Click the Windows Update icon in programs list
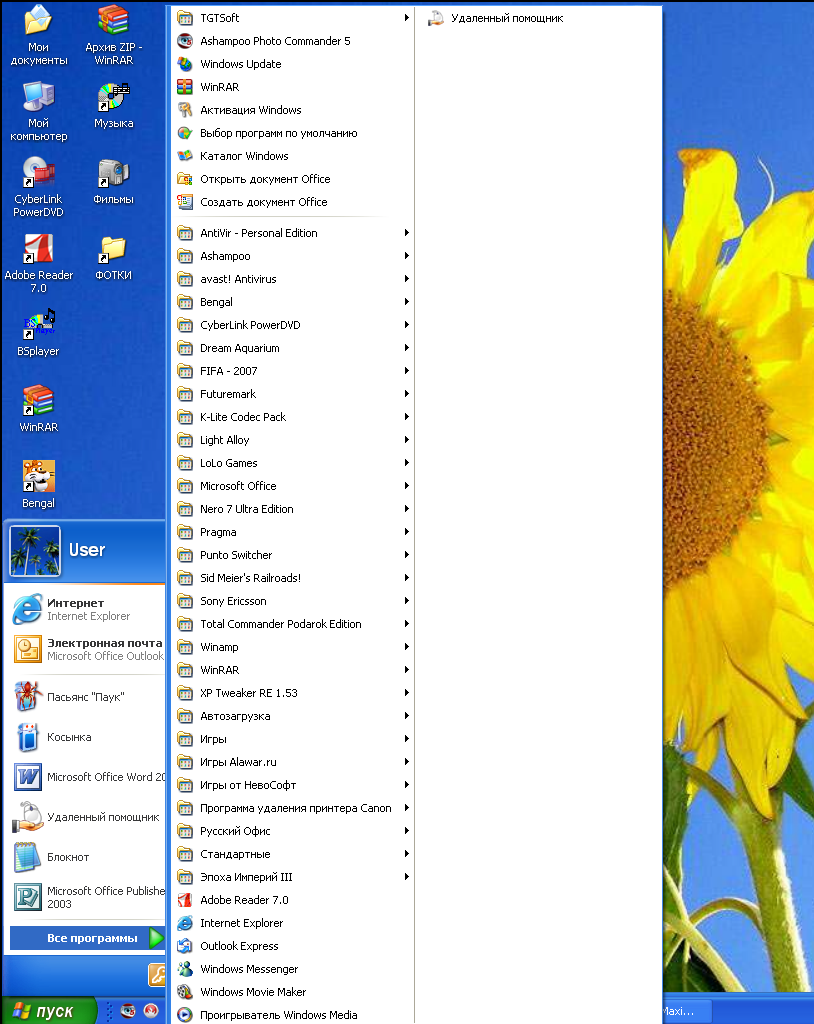The width and height of the screenshot is (814, 1024). point(185,64)
